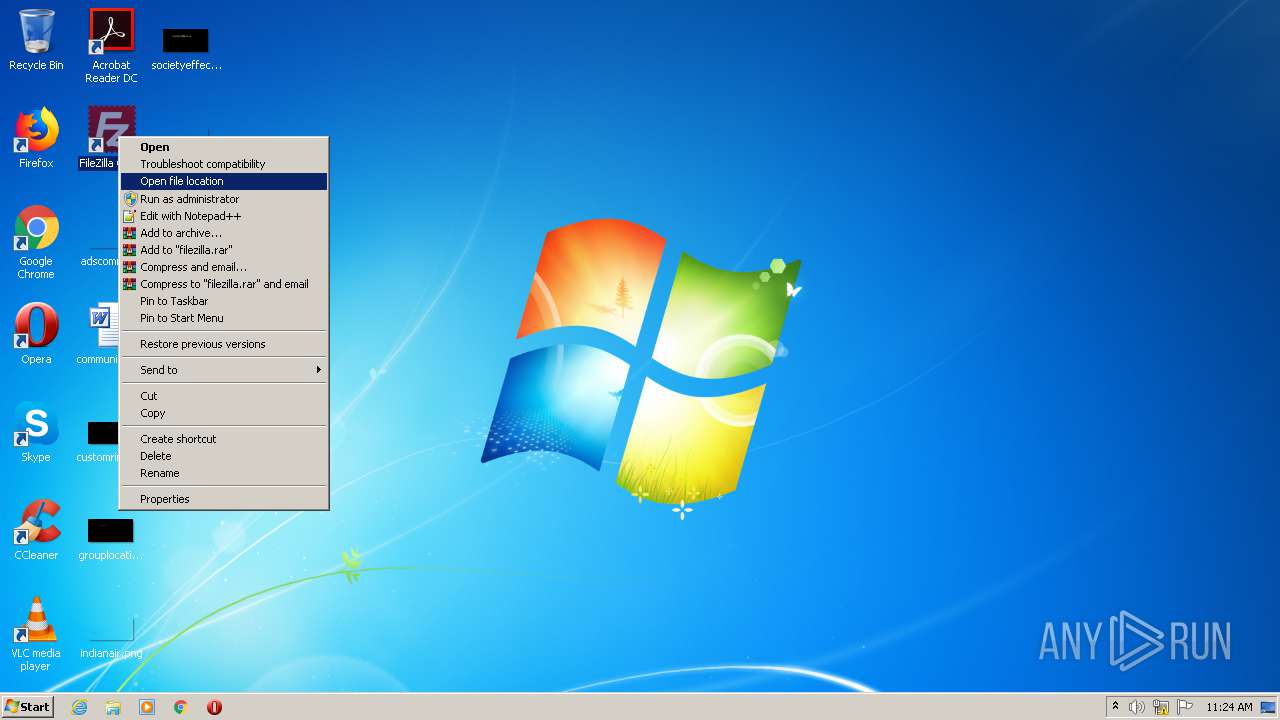The width and height of the screenshot is (1280, 720).
Task: Expand the Send to submenu
Action: (x=224, y=370)
